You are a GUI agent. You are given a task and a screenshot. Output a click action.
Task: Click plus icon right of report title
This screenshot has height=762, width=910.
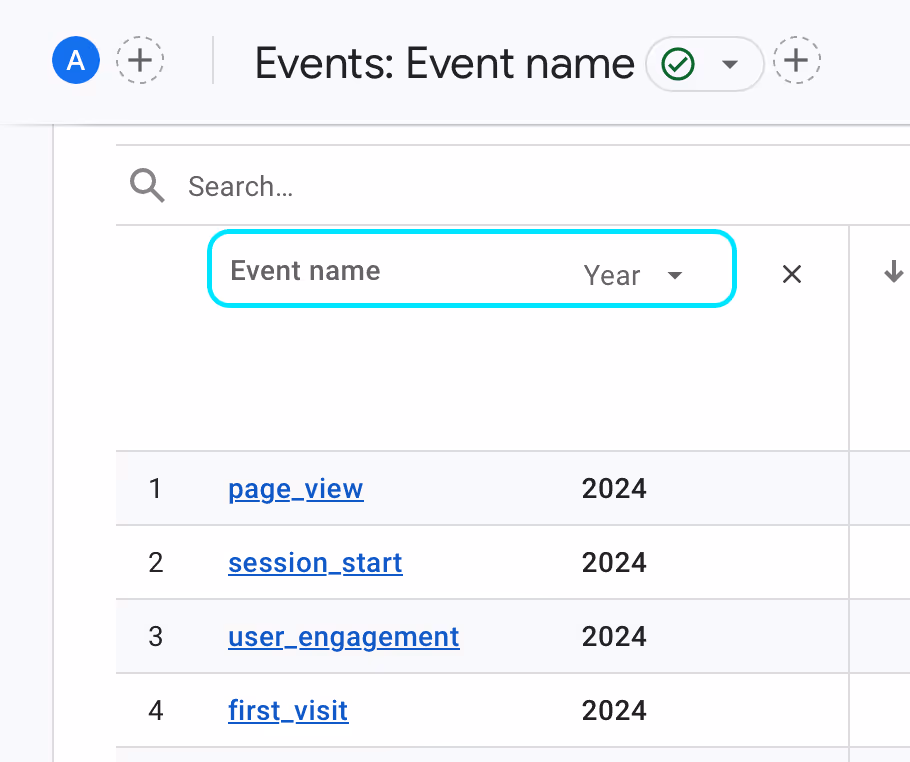click(796, 62)
